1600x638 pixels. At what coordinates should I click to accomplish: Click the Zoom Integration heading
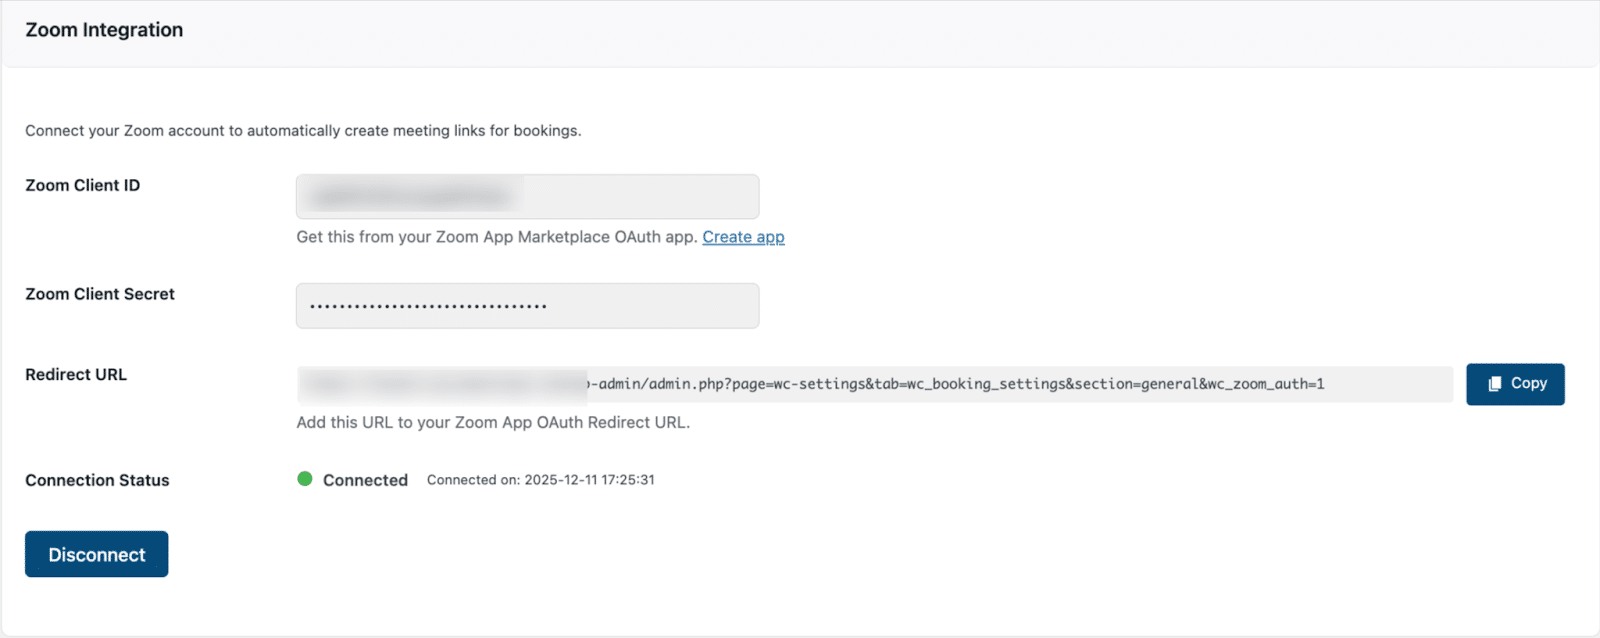coord(104,30)
